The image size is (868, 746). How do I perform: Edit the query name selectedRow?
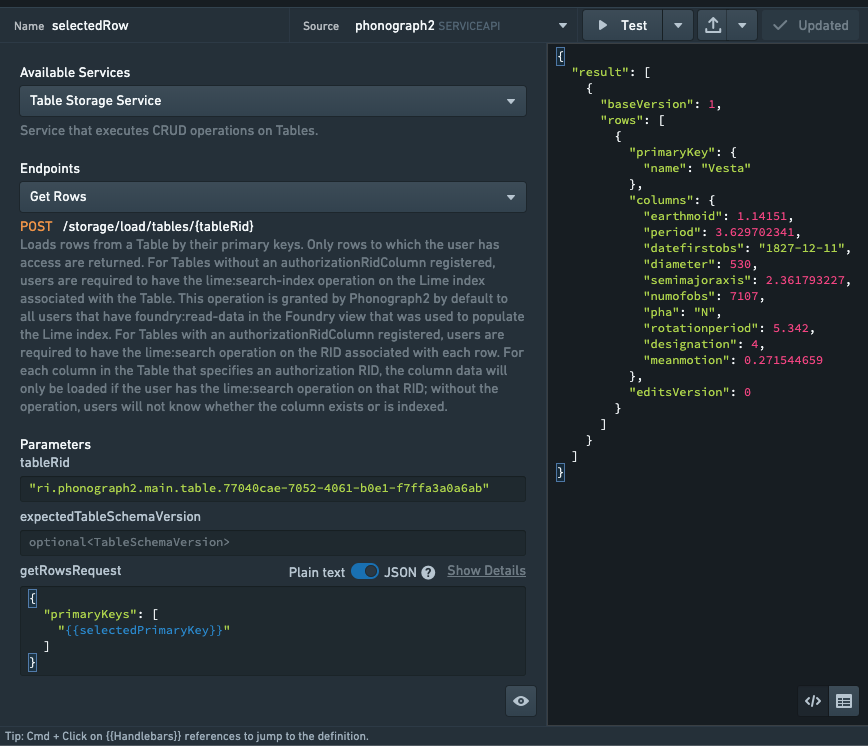coord(90,25)
